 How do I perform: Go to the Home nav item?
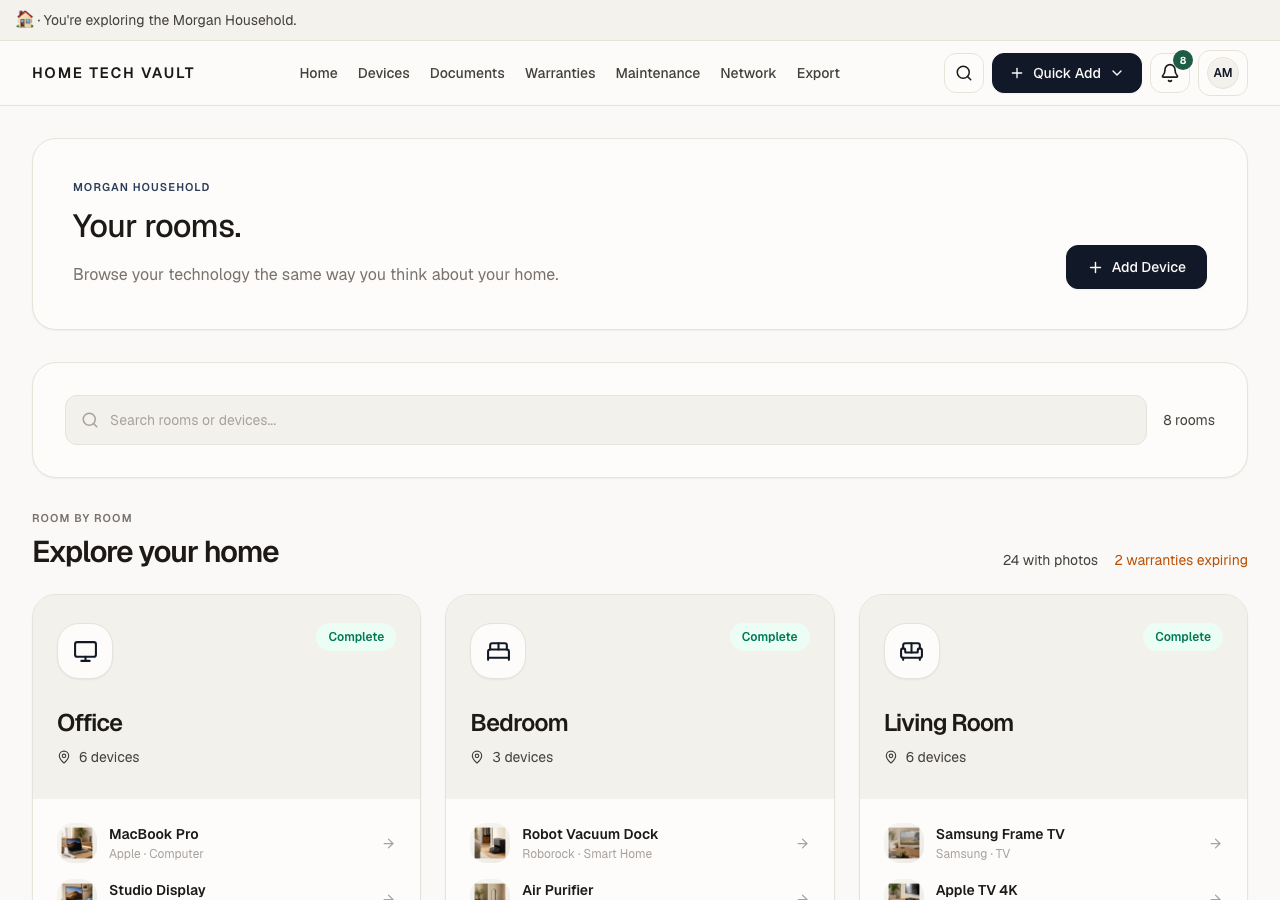(x=318, y=73)
